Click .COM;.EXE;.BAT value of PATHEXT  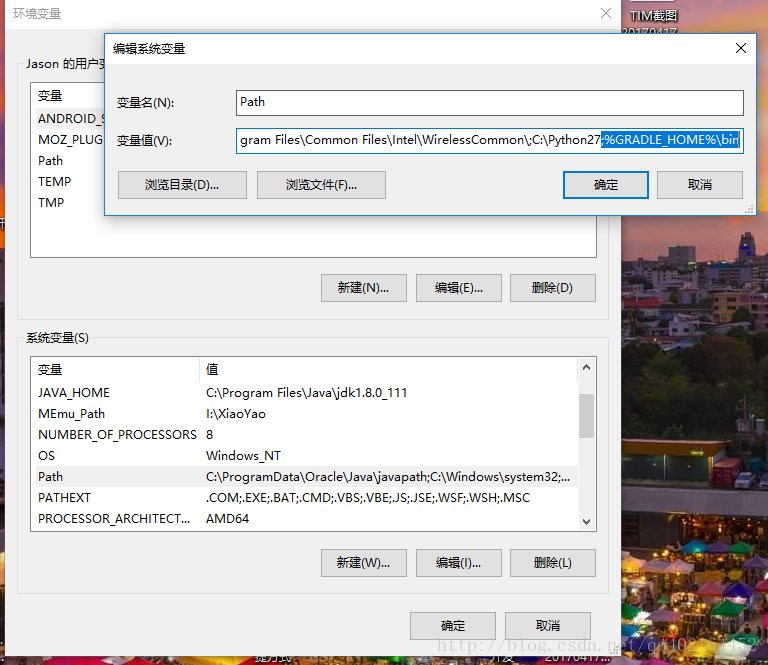(368, 498)
